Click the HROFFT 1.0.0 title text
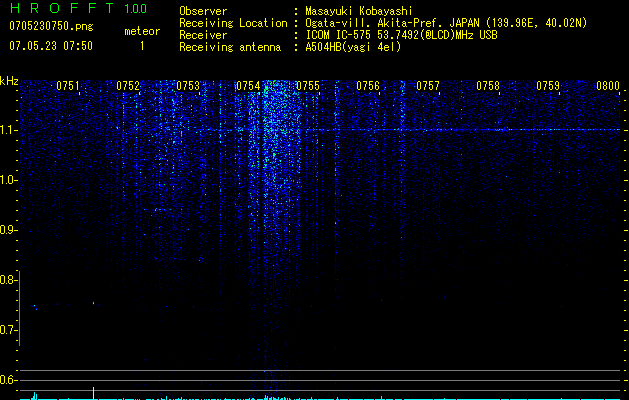Image resolution: width=629 pixels, height=400 pixels. (x=78, y=8)
